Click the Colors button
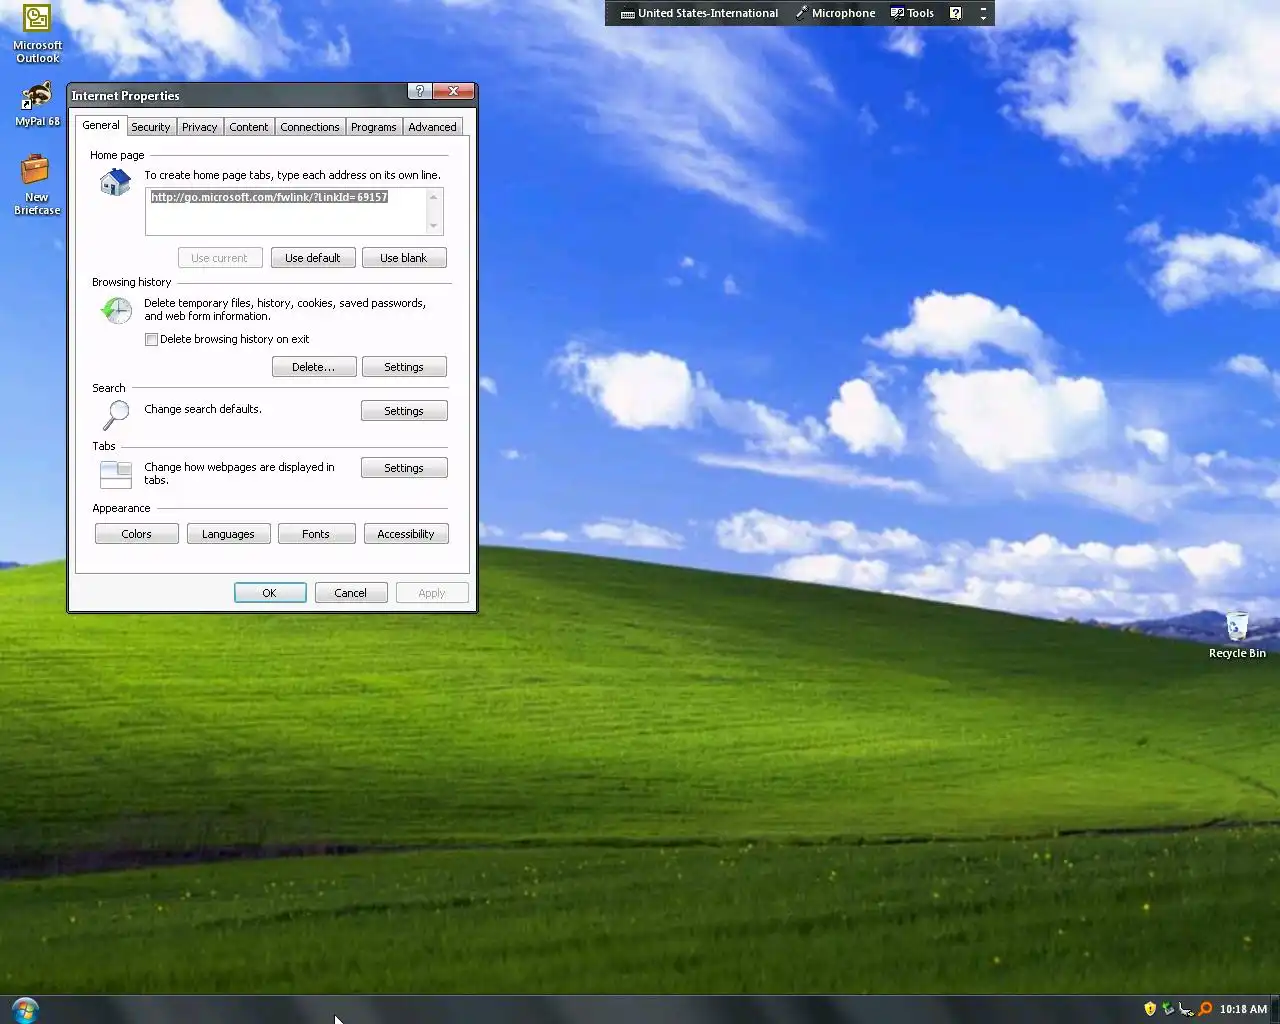Image resolution: width=1280 pixels, height=1024 pixels. point(137,534)
